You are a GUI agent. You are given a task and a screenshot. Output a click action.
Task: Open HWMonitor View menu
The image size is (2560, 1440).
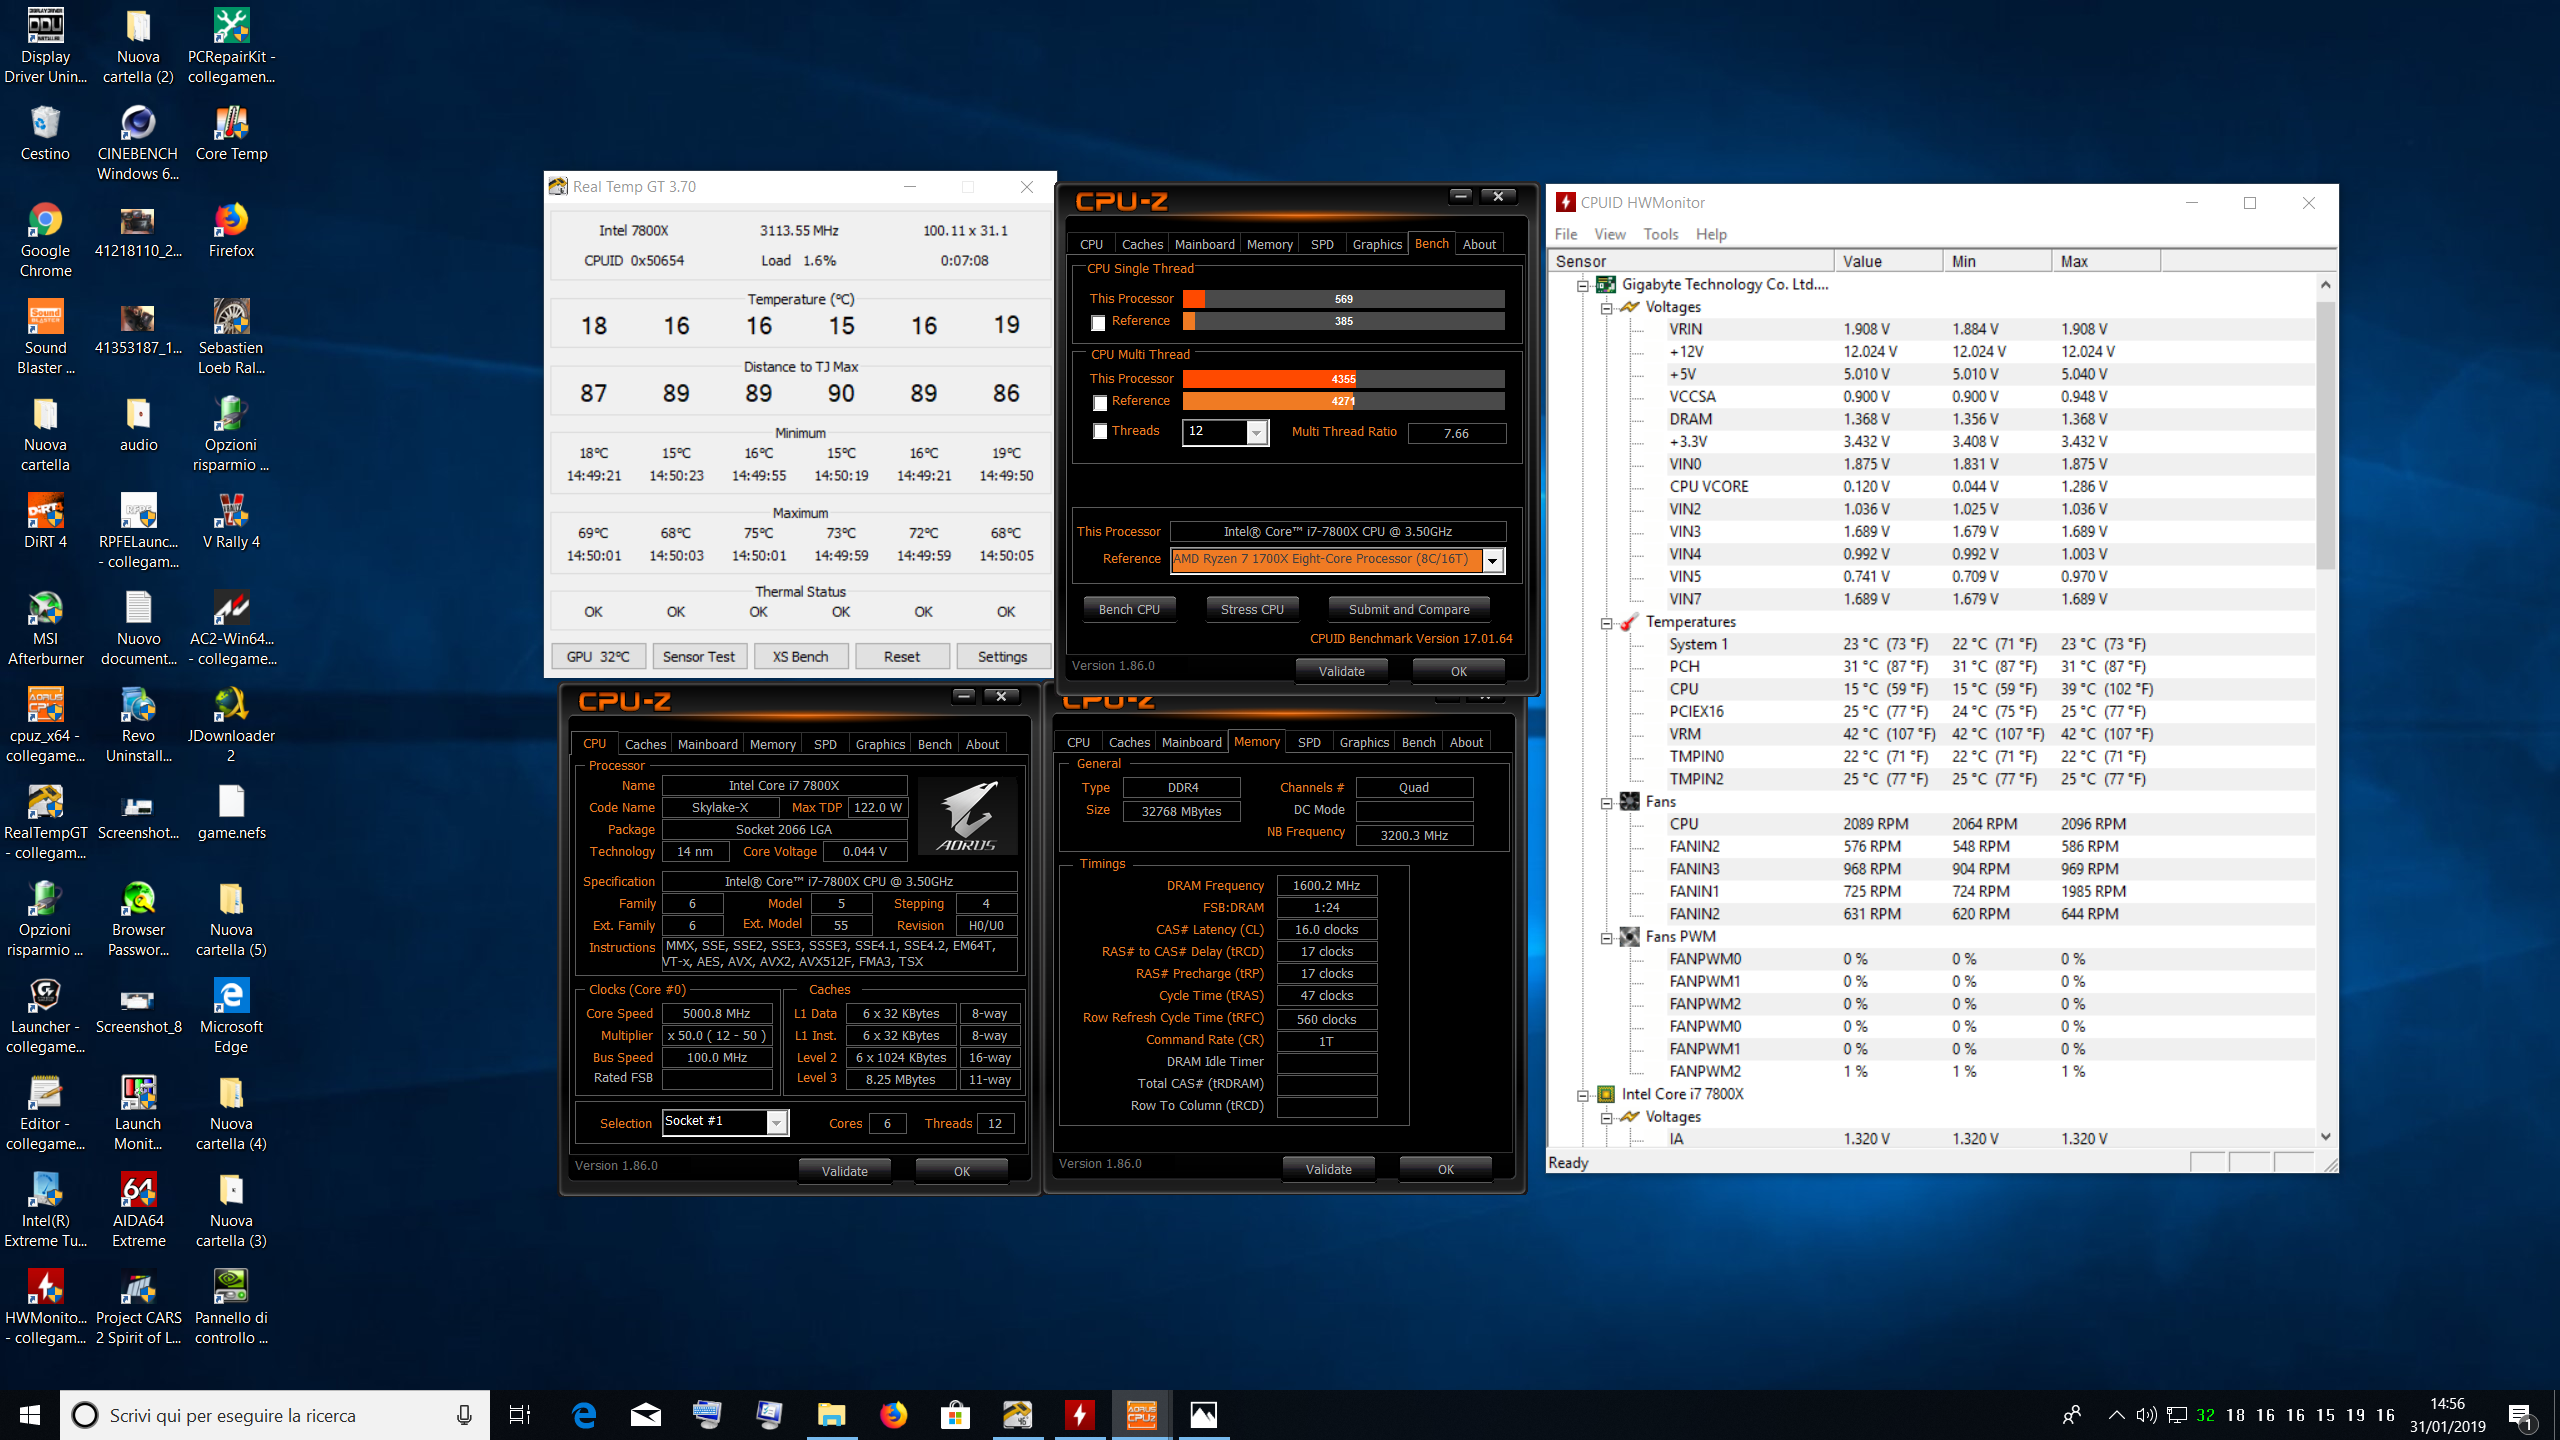pyautogui.click(x=1610, y=234)
